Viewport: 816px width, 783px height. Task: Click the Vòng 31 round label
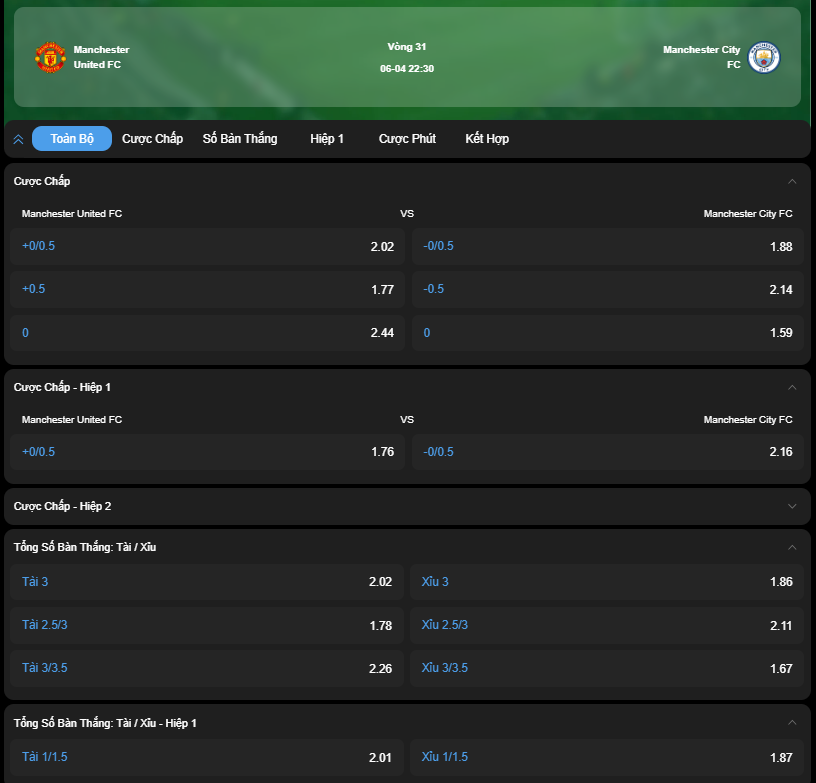pyautogui.click(x=407, y=47)
